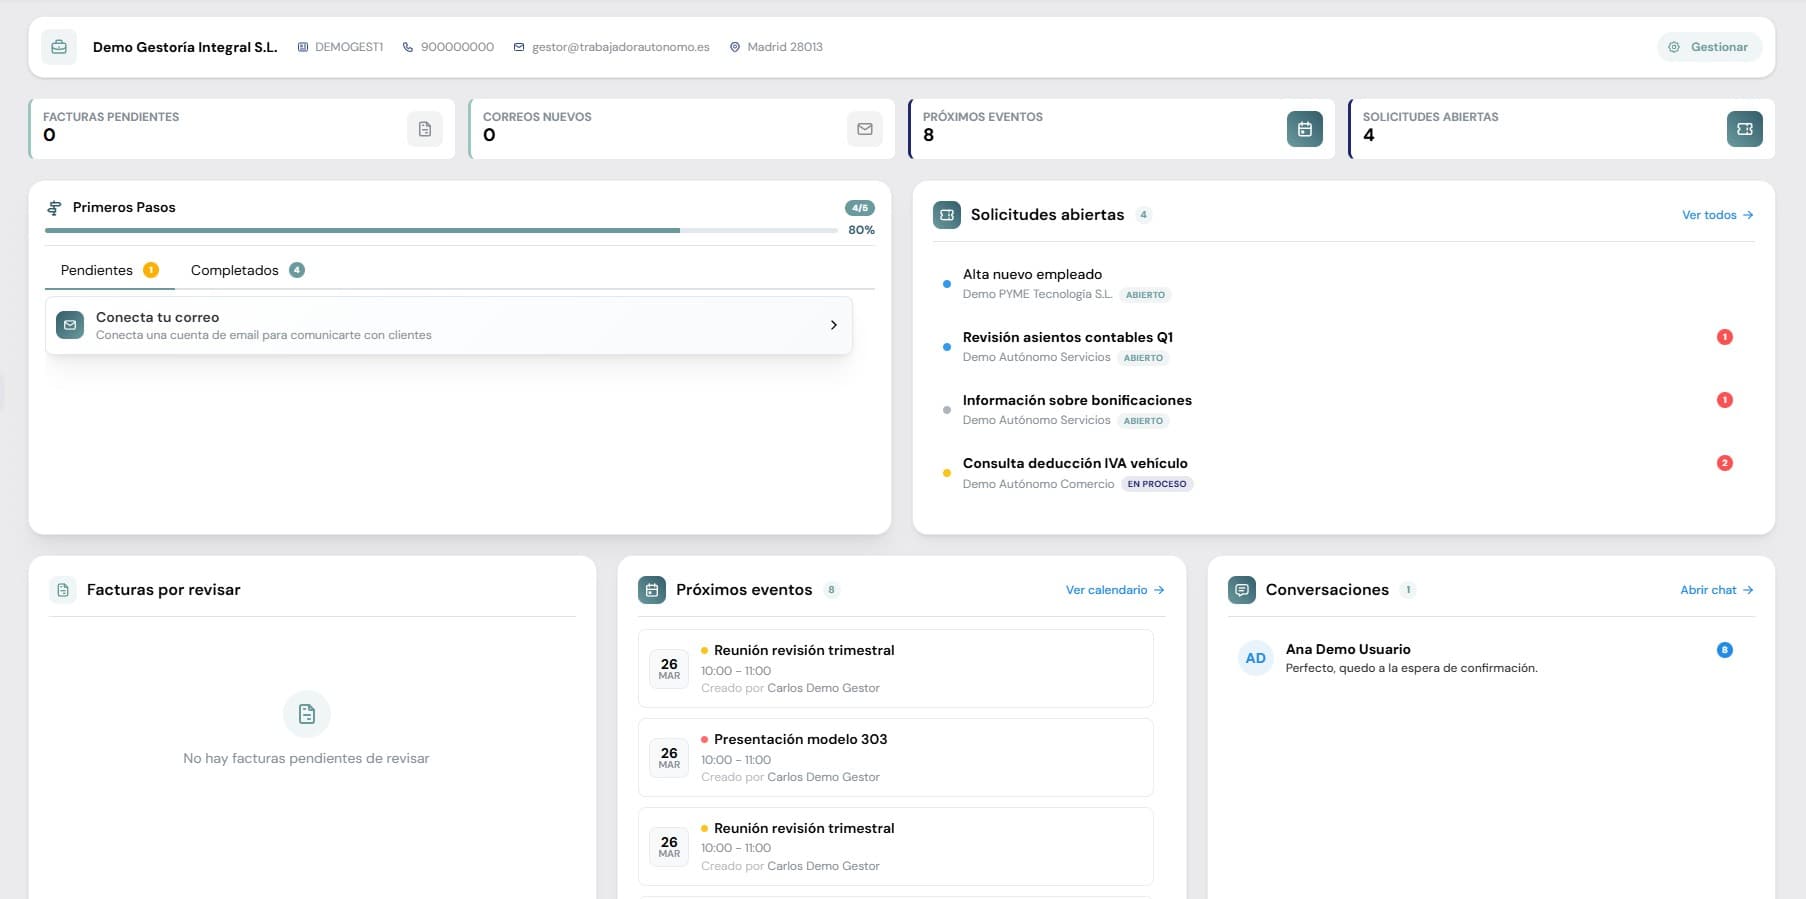Click the document icon in Facturas Pendientes card
The width and height of the screenshot is (1806, 899).
[425, 129]
